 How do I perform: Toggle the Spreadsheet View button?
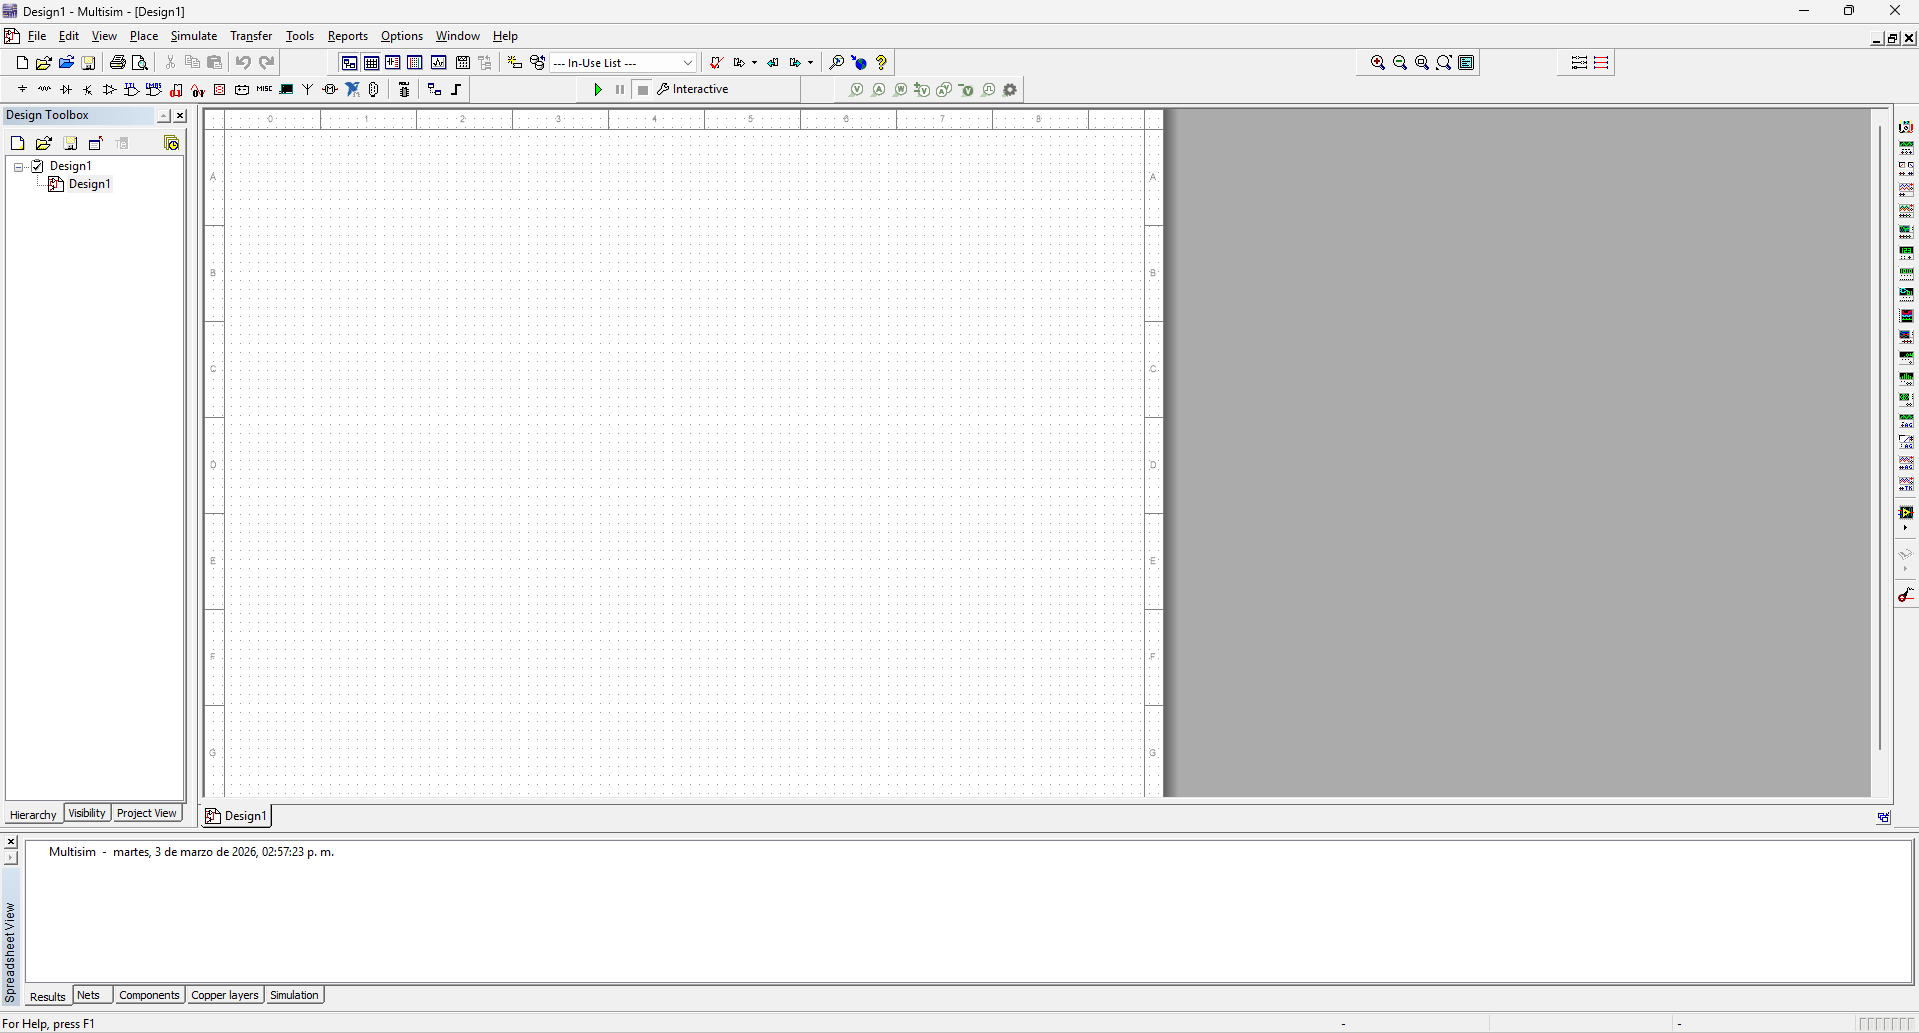pyautogui.click(x=371, y=62)
